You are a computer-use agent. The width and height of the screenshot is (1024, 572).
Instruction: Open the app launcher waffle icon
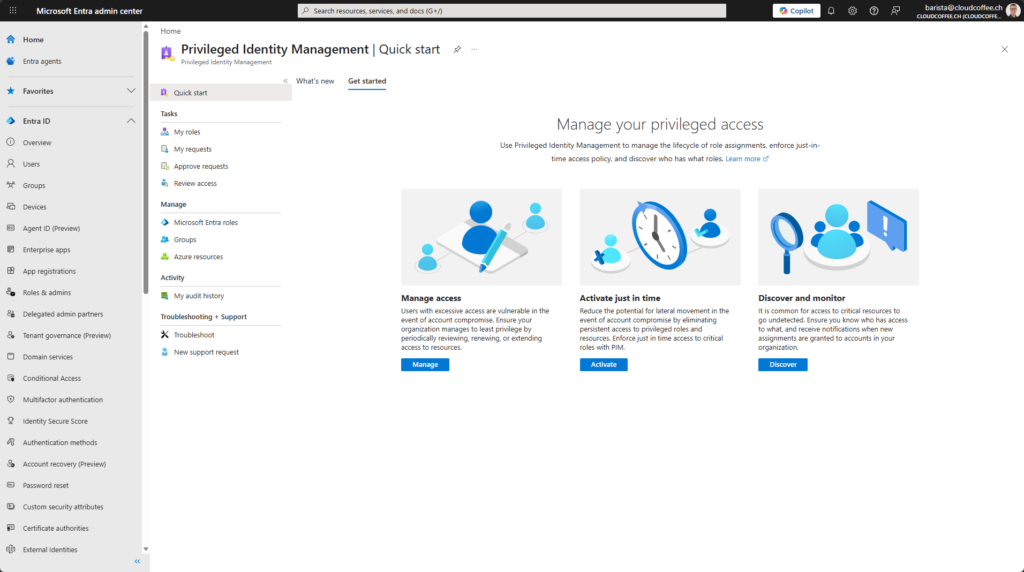point(12,10)
